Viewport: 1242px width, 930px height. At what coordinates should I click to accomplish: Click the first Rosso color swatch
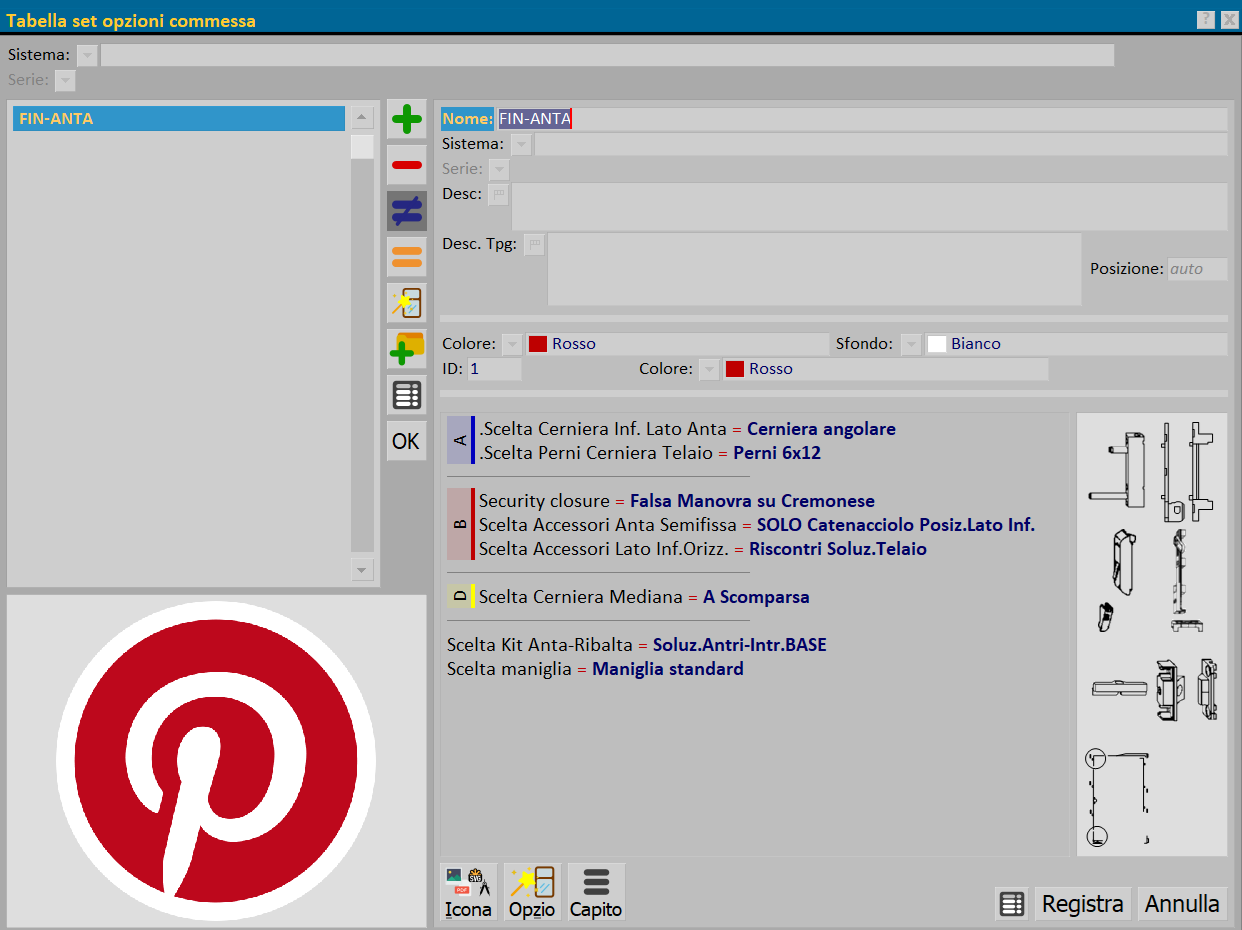[x=538, y=344]
